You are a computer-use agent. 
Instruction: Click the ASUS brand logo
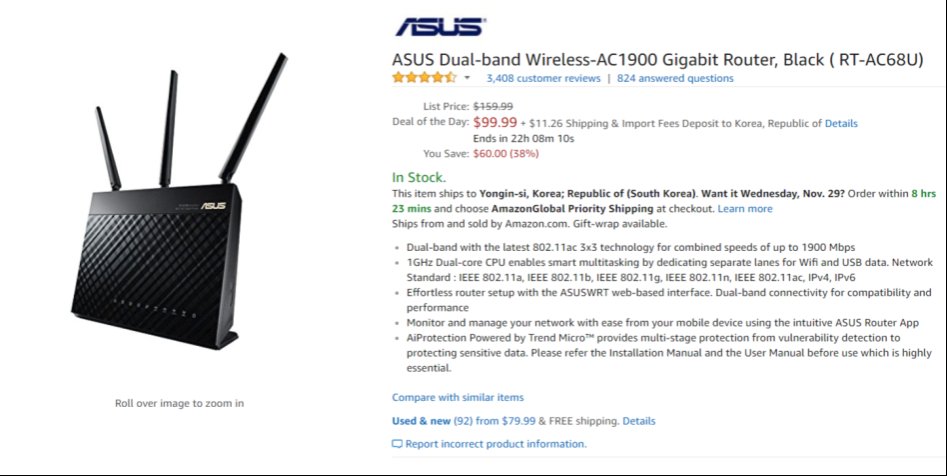440,27
